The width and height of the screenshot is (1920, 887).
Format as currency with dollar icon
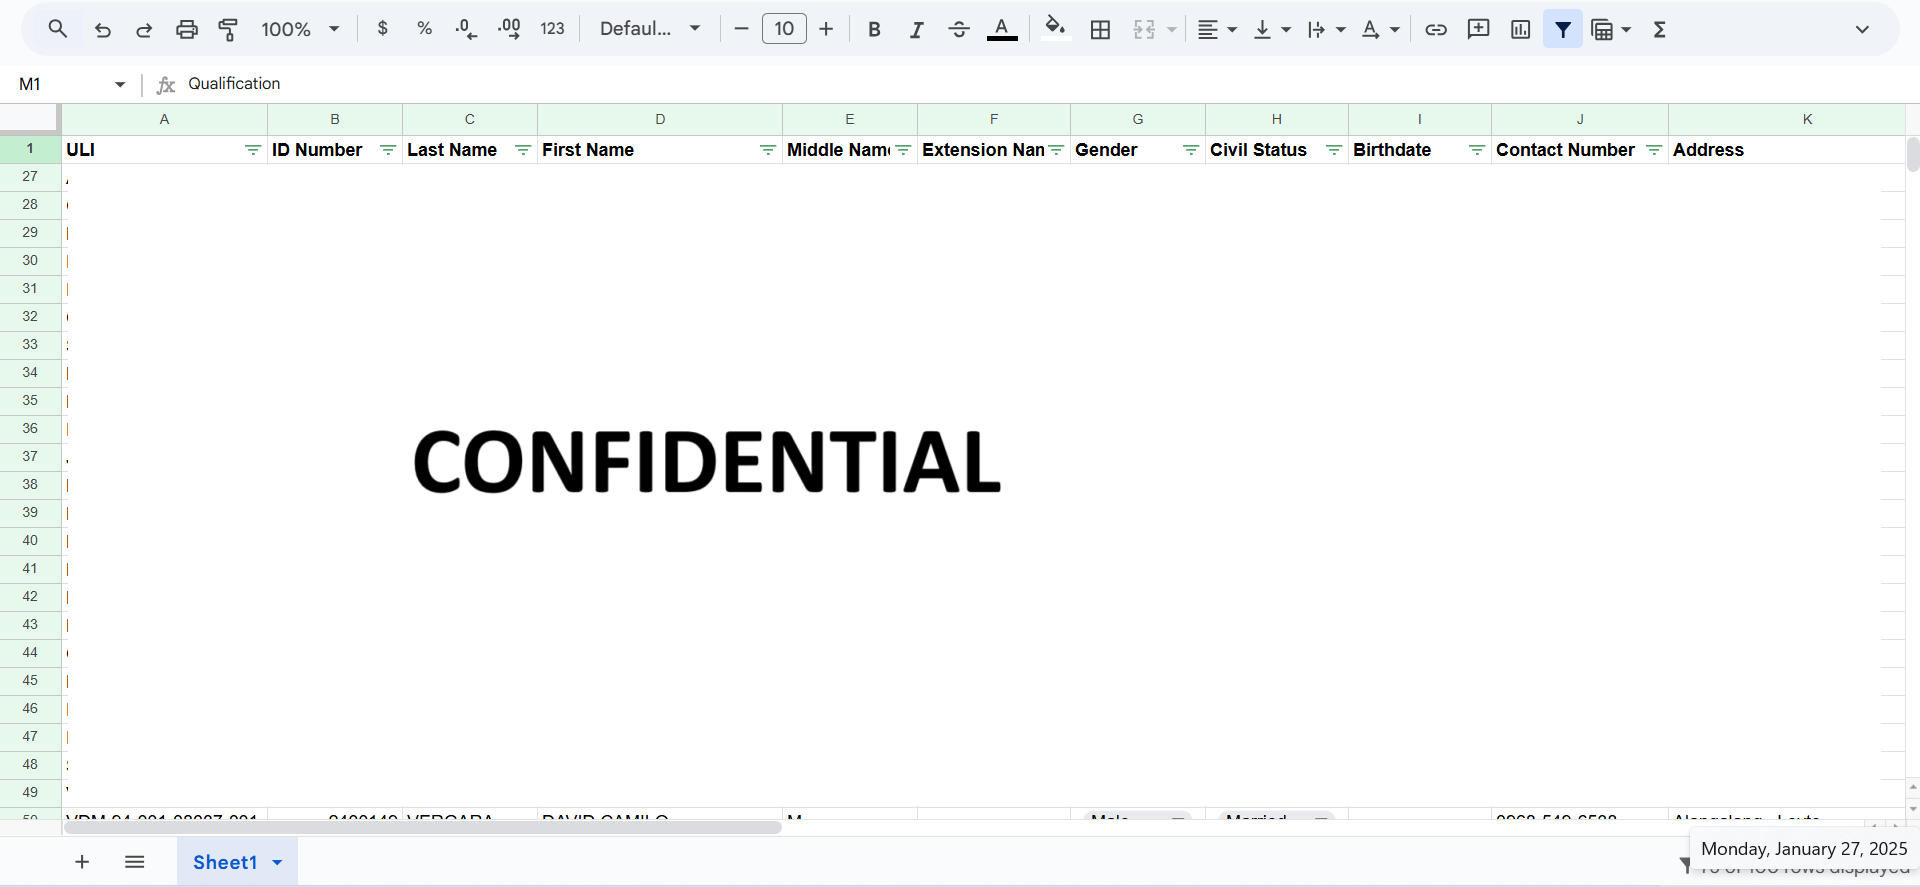click(x=382, y=29)
